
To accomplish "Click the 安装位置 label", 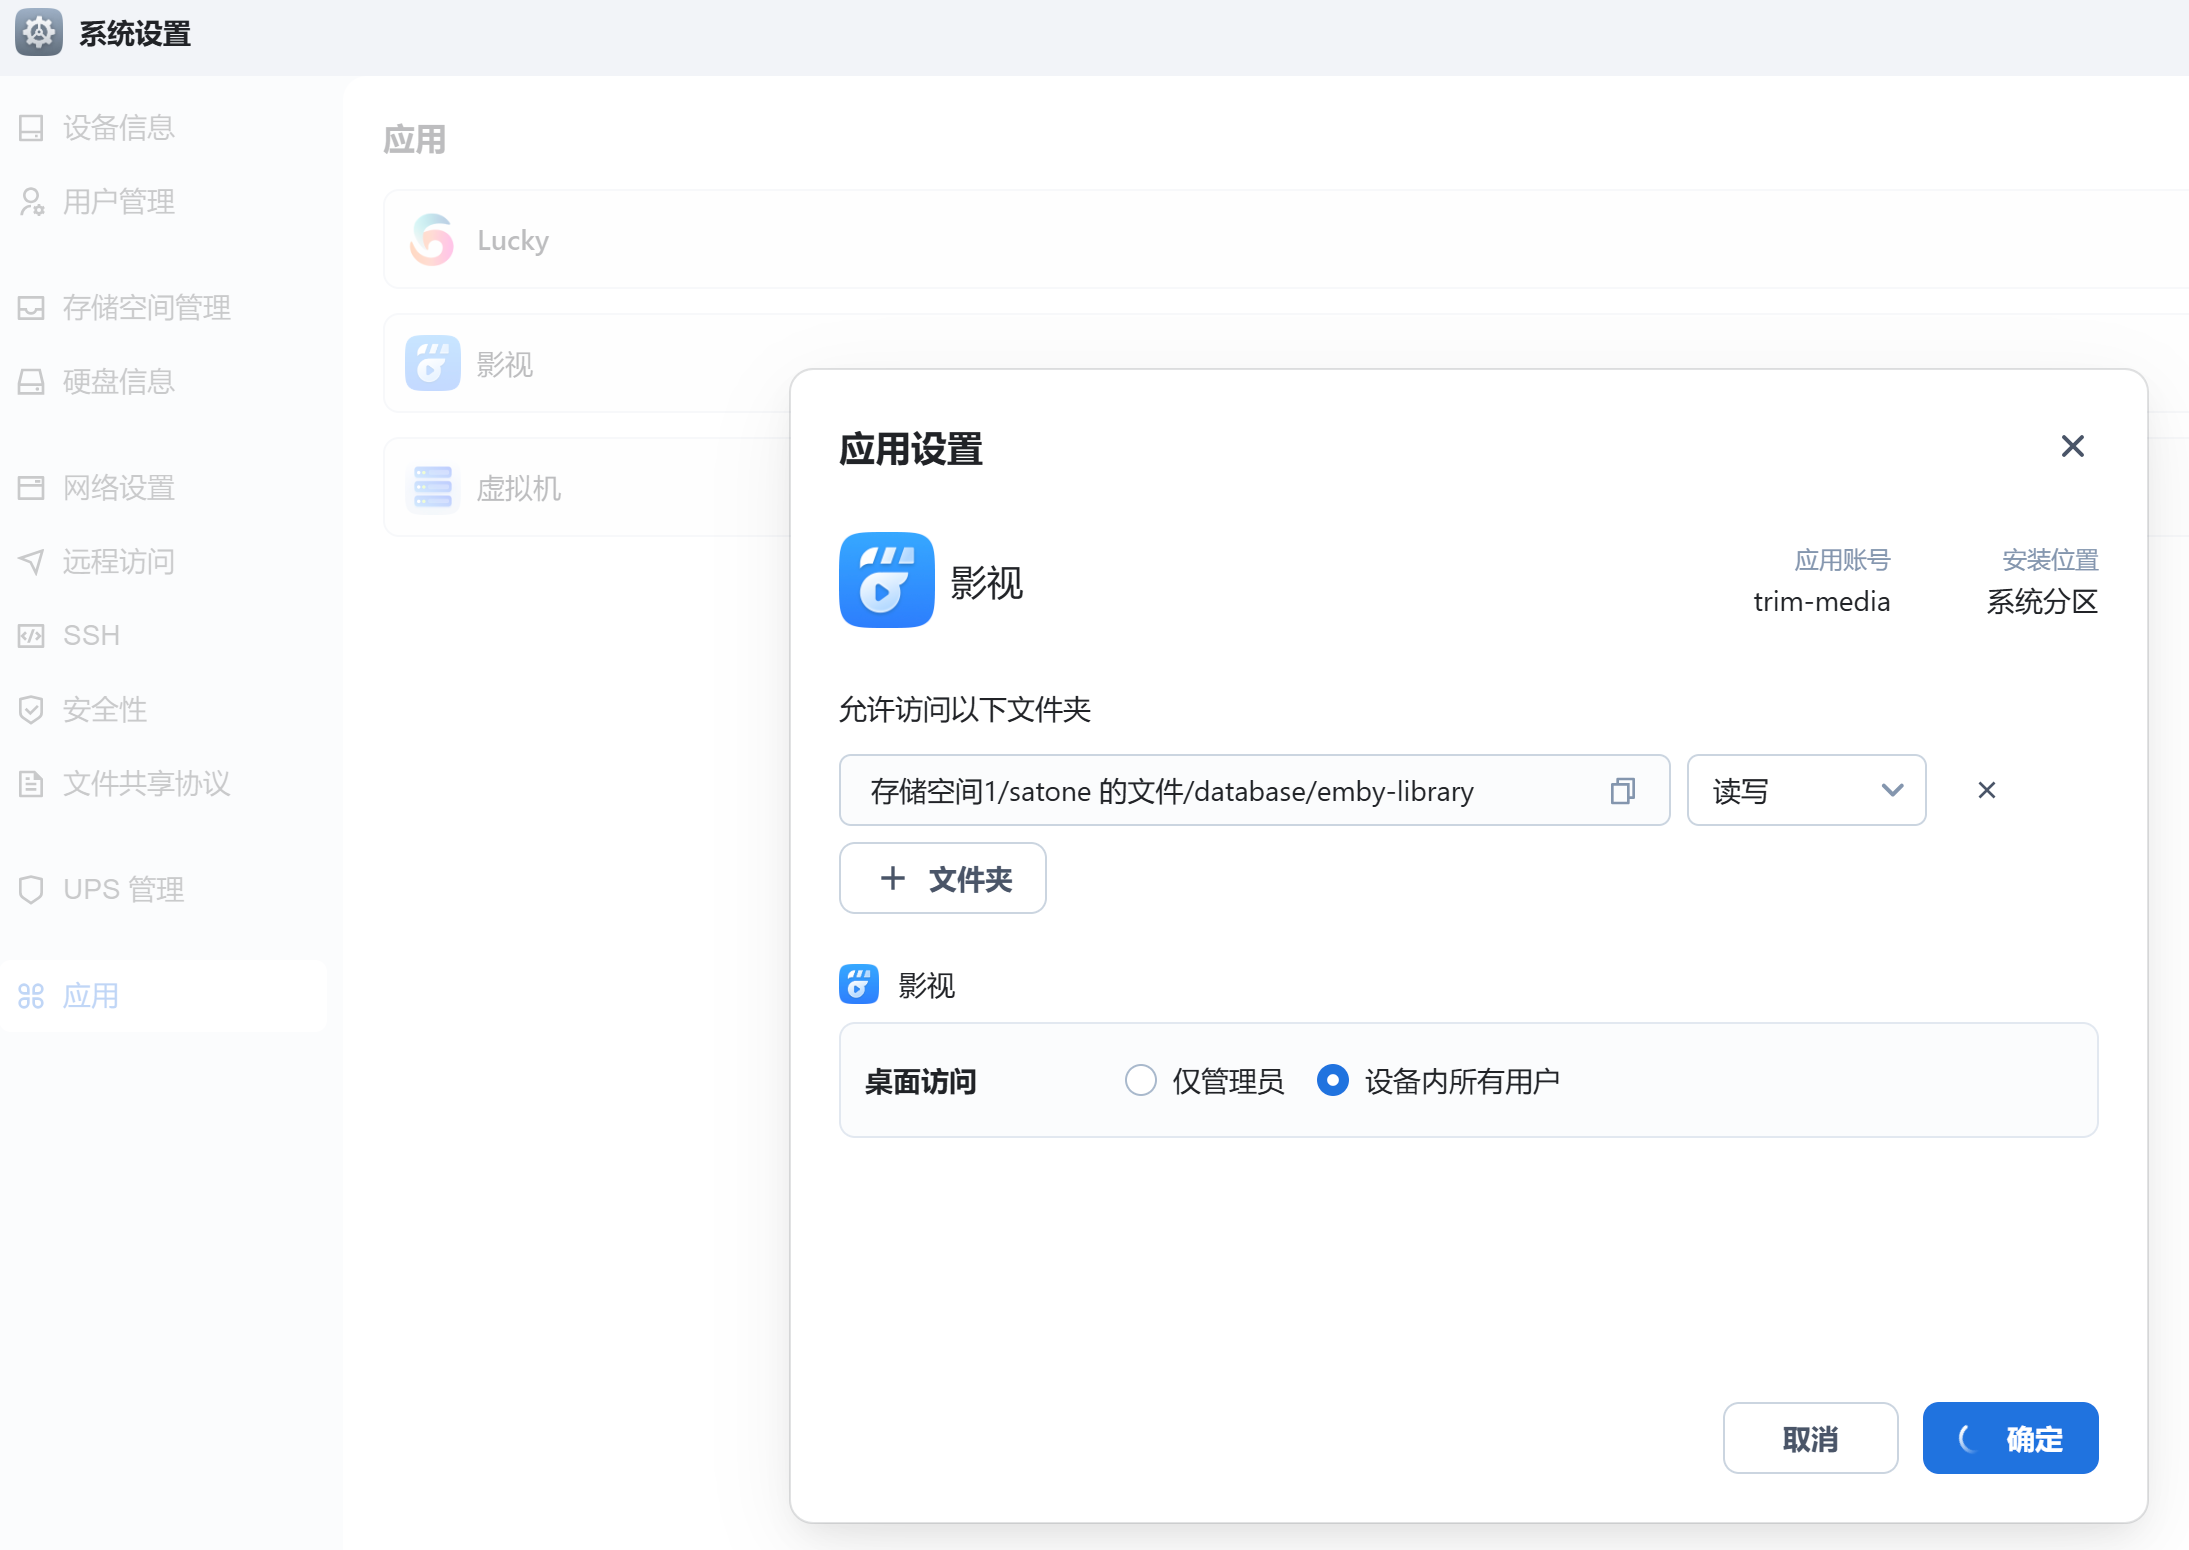I will 2050,560.
